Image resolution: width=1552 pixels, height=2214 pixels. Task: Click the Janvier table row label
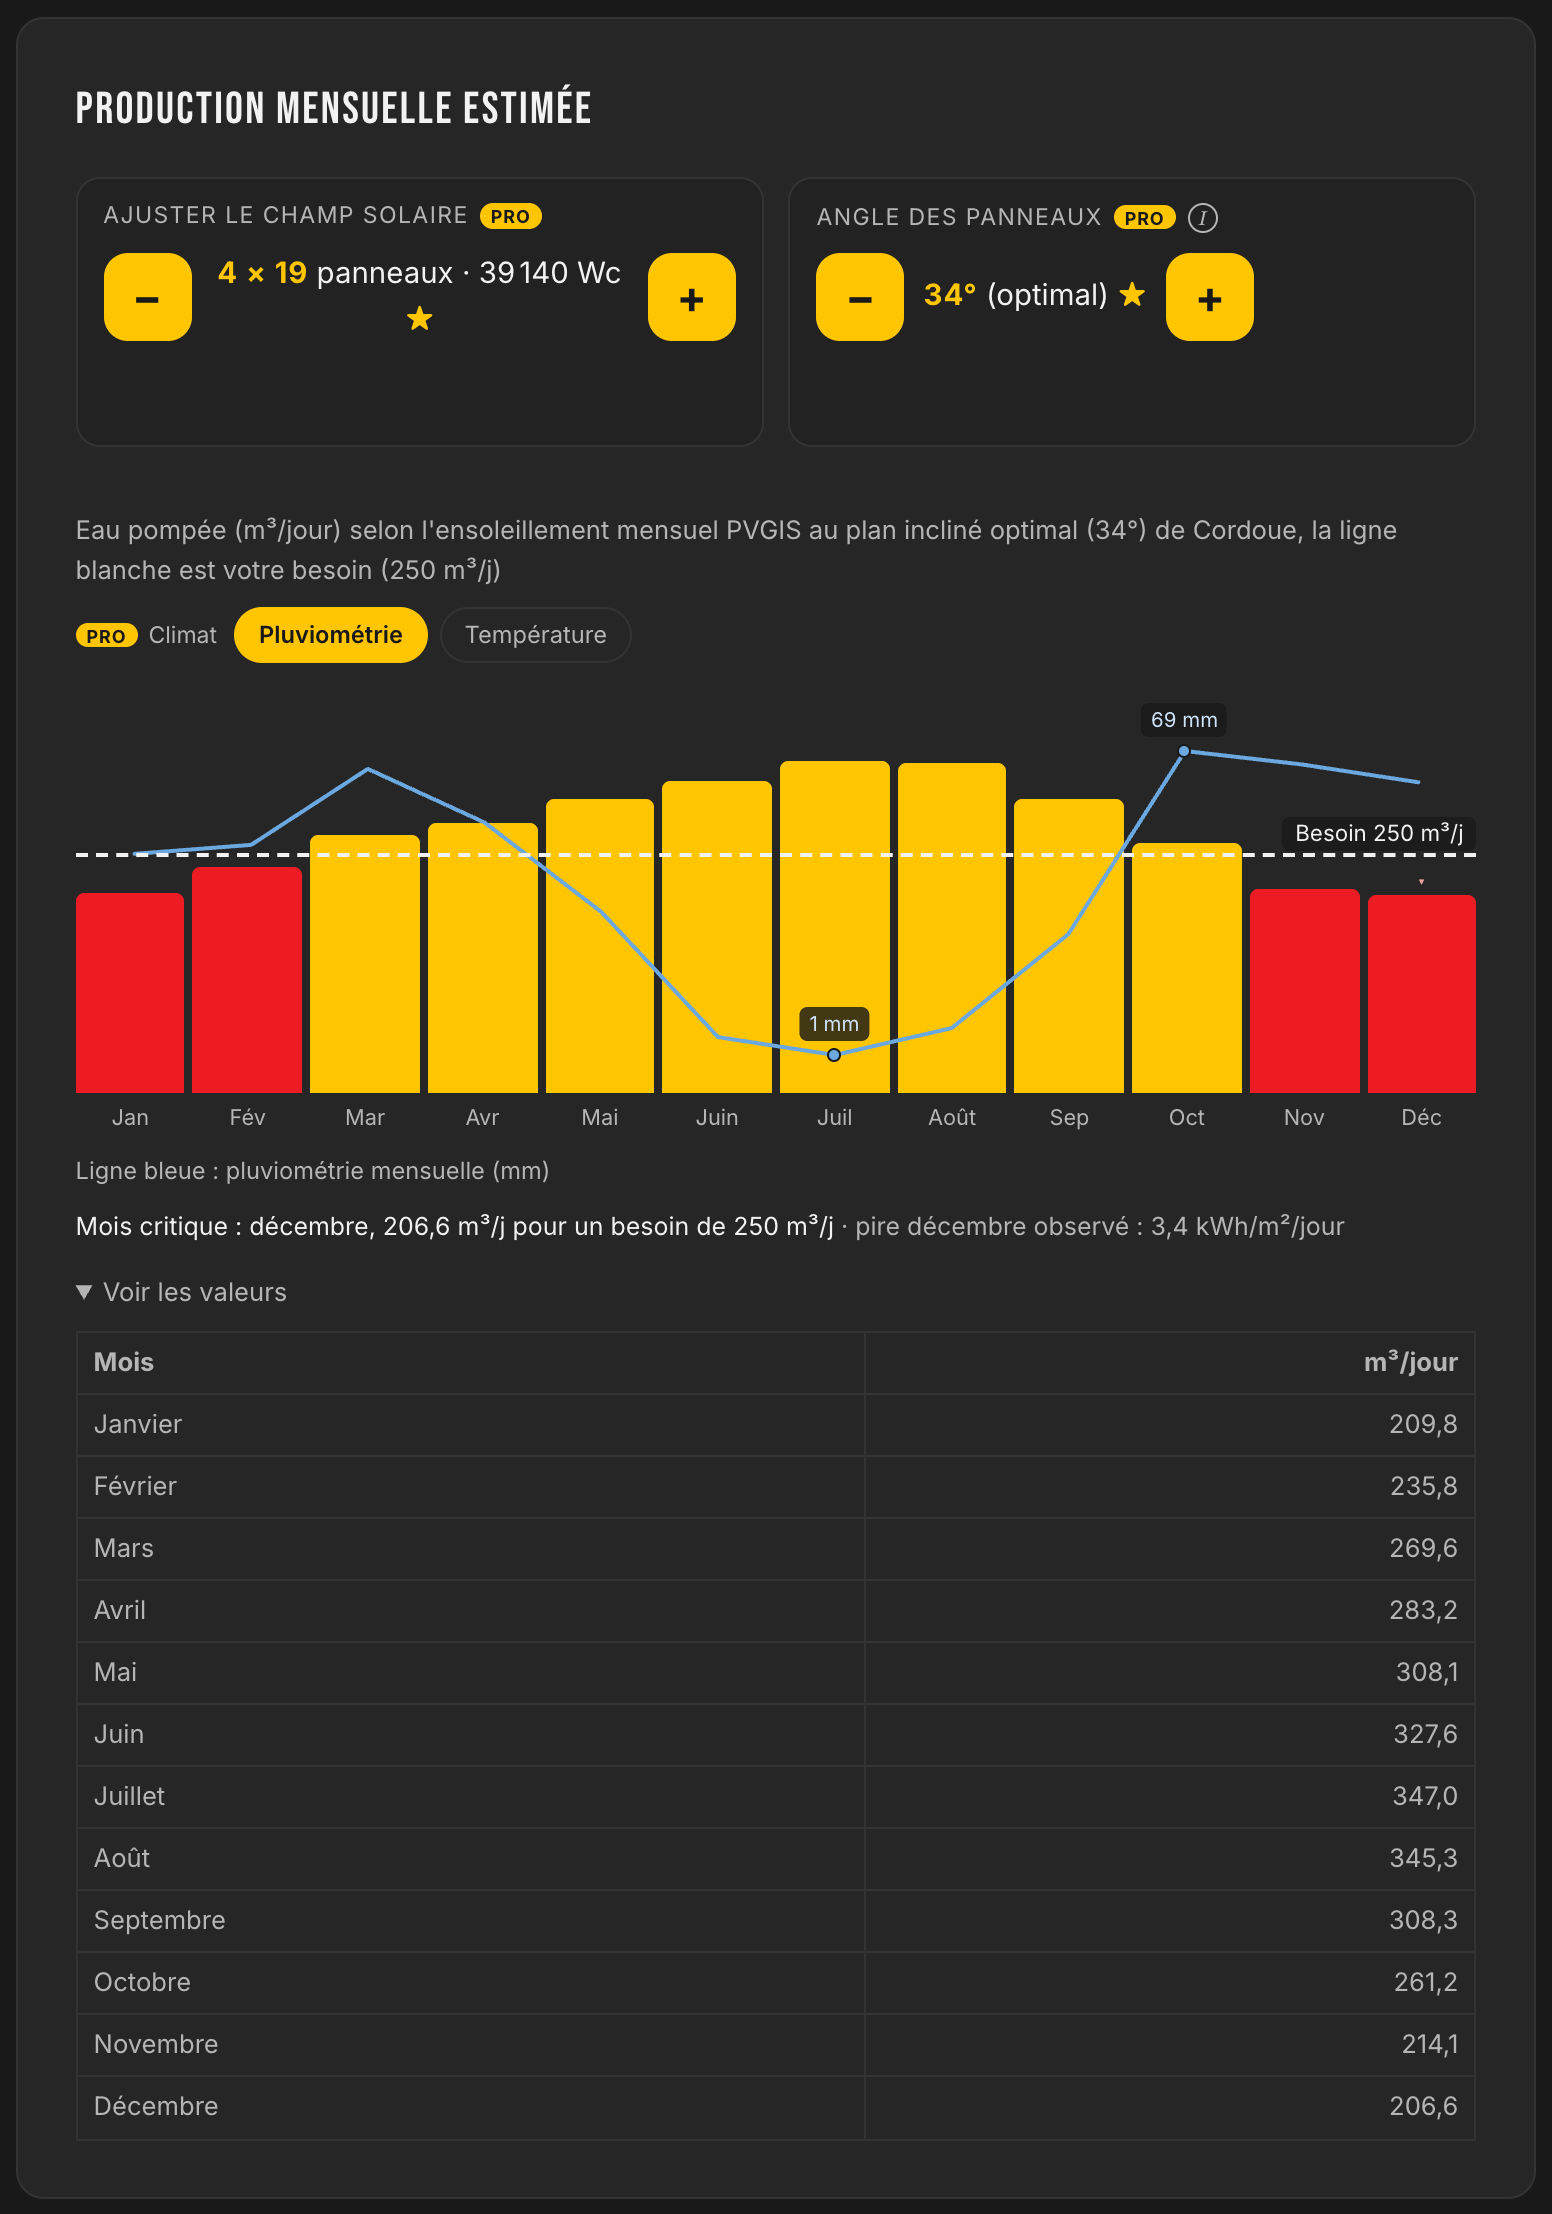click(x=138, y=1424)
